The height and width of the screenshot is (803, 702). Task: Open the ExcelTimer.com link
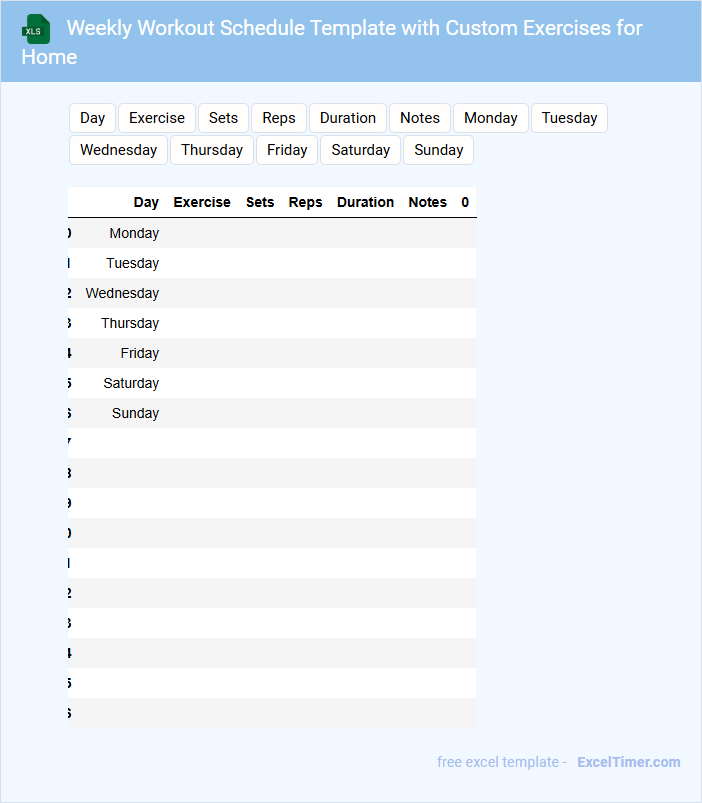click(x=629, y=762)
